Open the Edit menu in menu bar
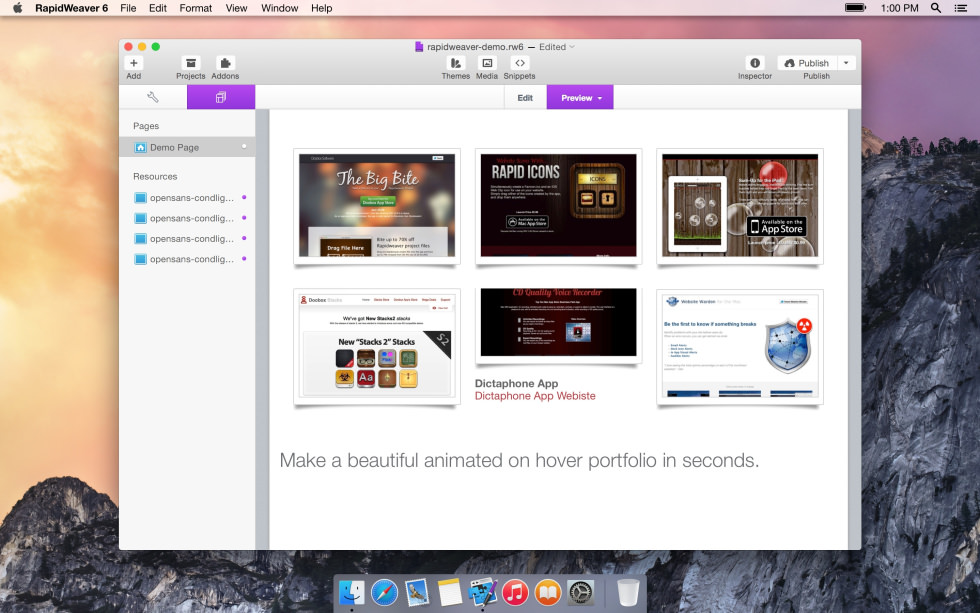Viewport: 980px width, 613px height. click(x=158, y=8)
